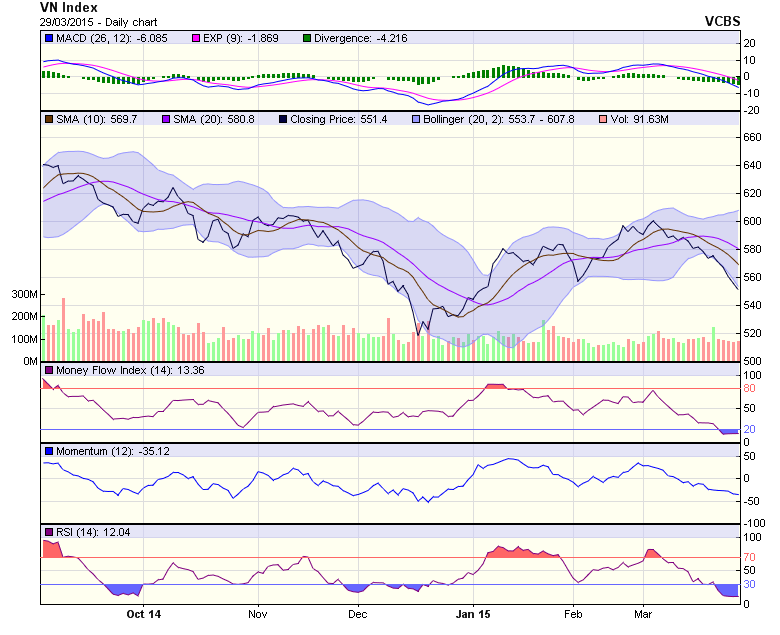Click the brown SMA (10) legend swatch
The image size is (780, 635).
coord(49,119)
